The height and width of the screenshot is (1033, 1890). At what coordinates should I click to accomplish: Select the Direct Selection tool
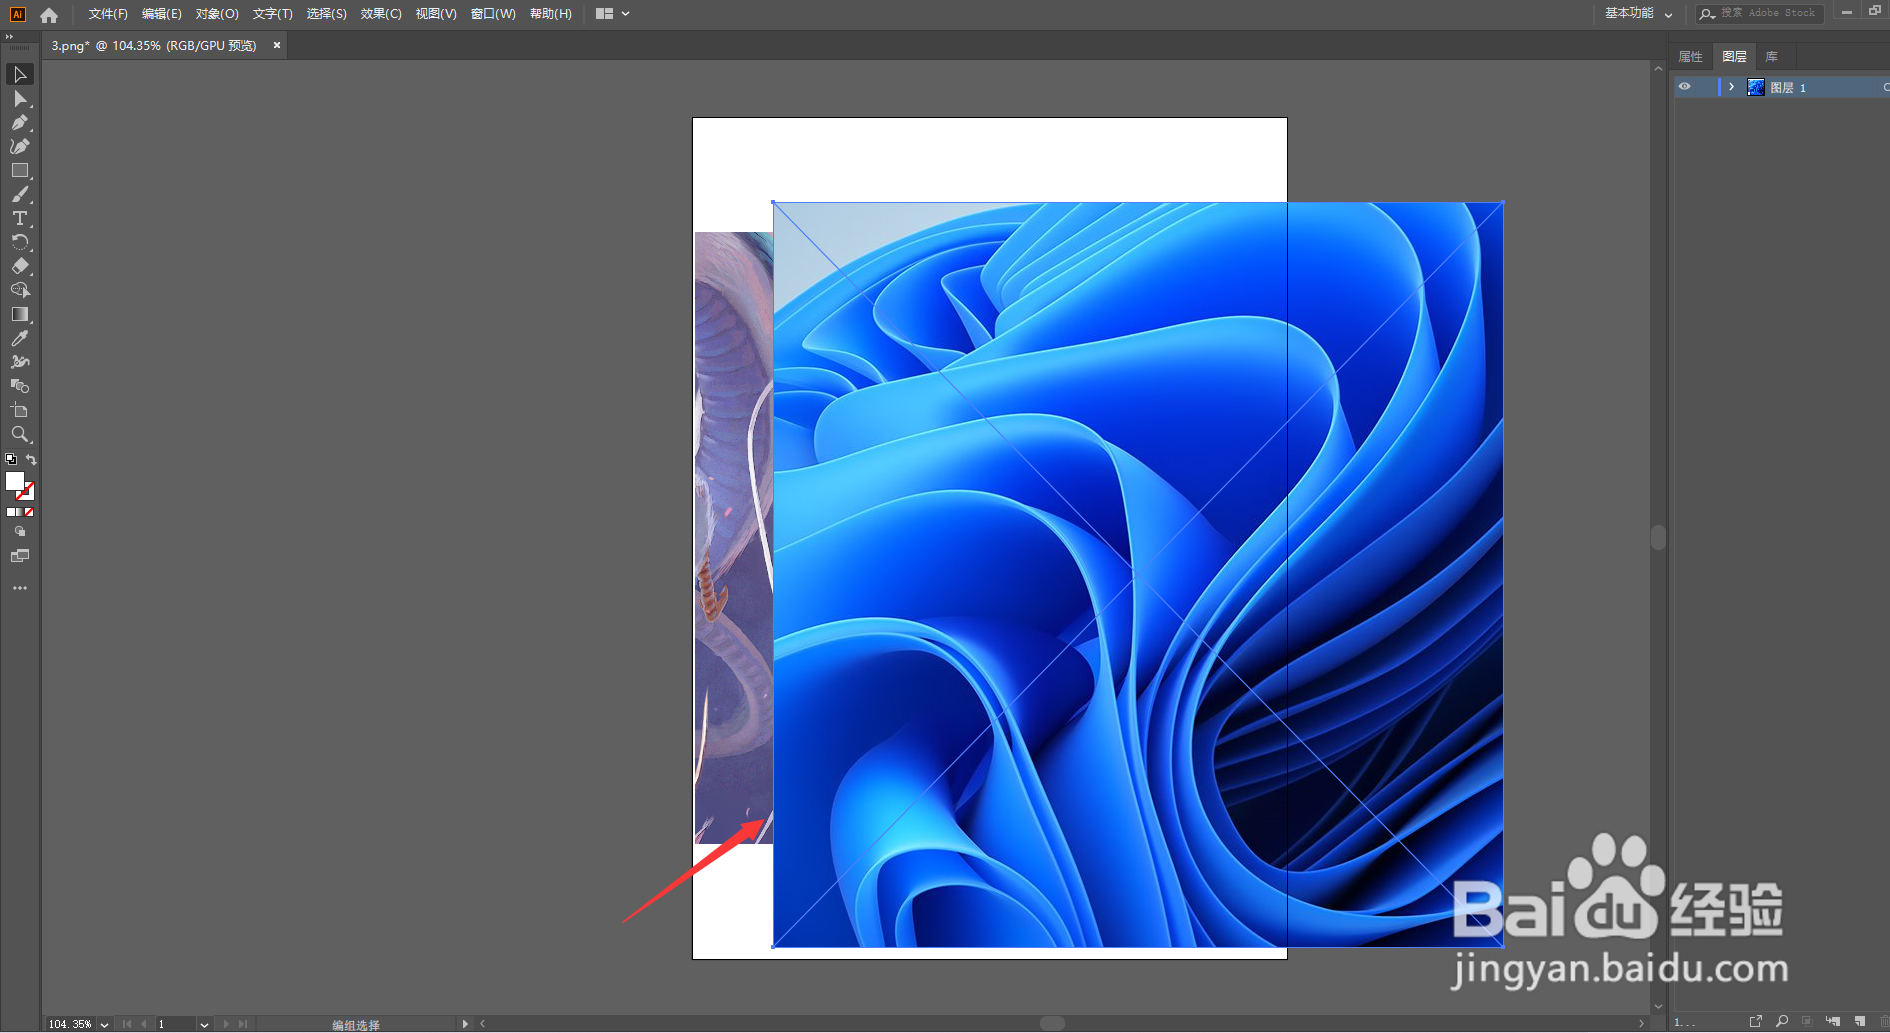19,99
